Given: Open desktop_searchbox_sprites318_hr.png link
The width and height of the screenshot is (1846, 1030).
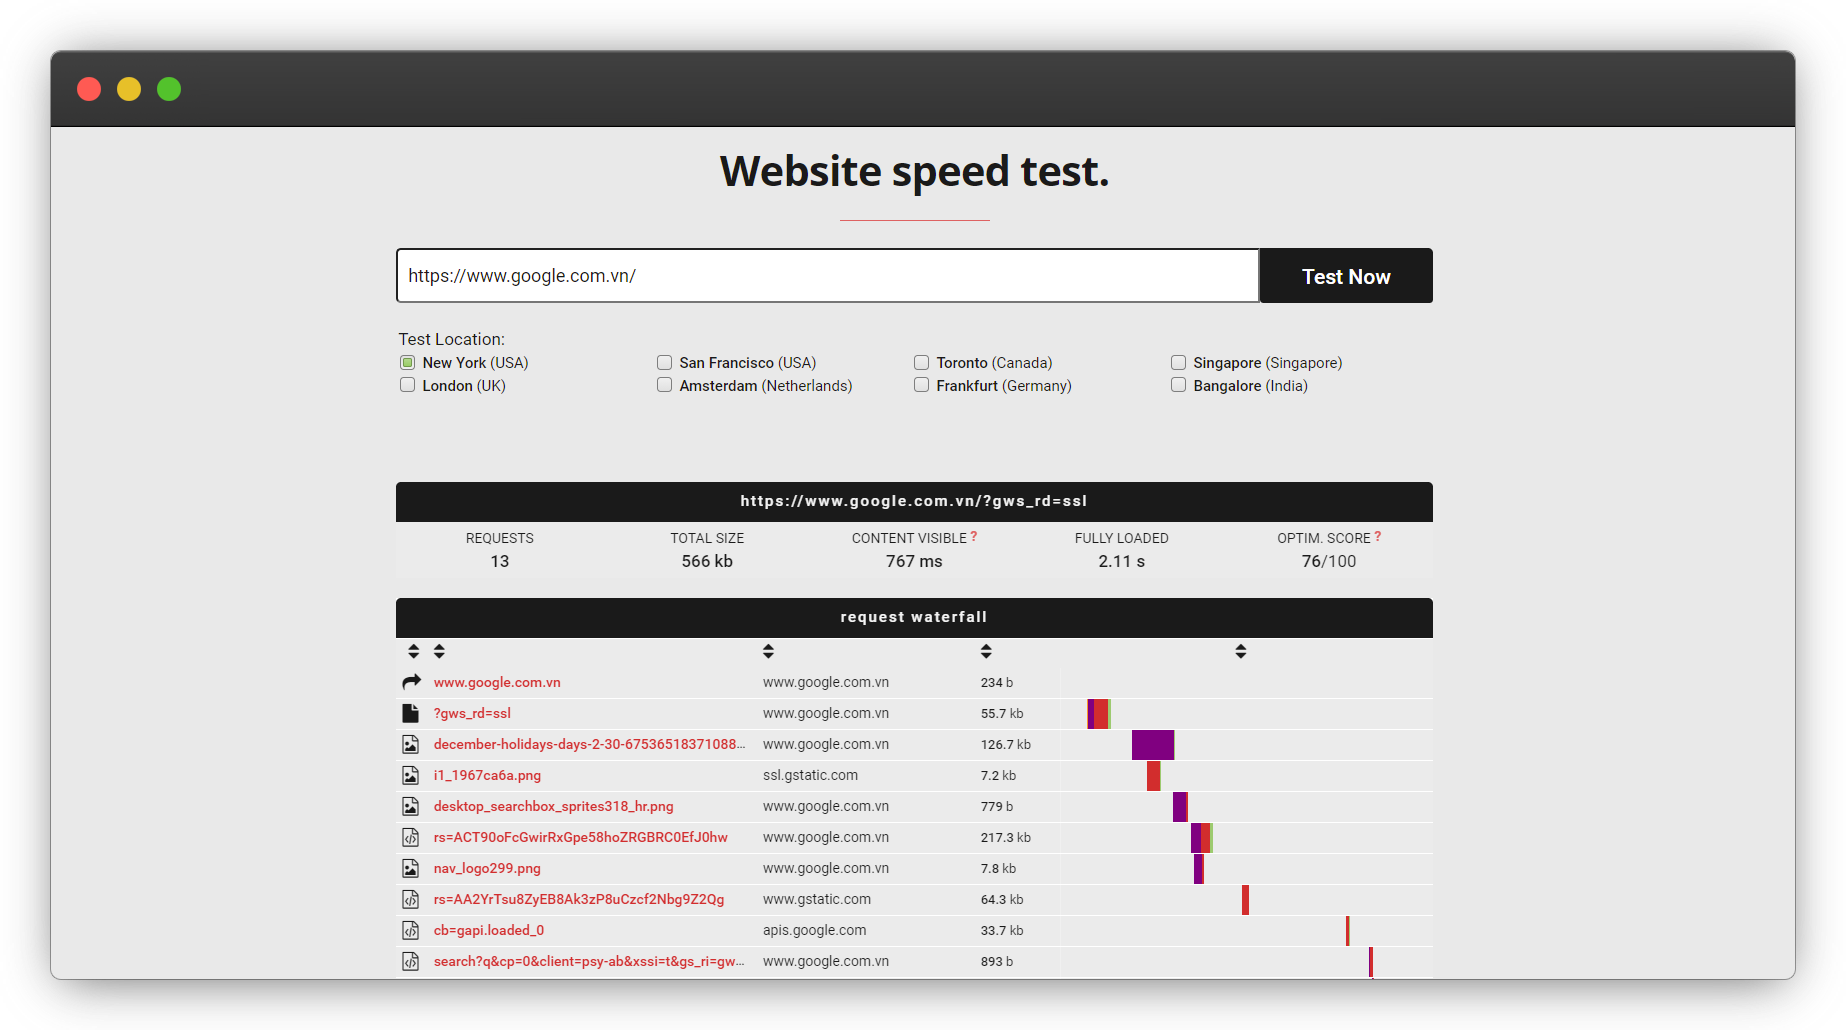Looking at the screenshot, I should pyautogui.click(x=553, y=806).
